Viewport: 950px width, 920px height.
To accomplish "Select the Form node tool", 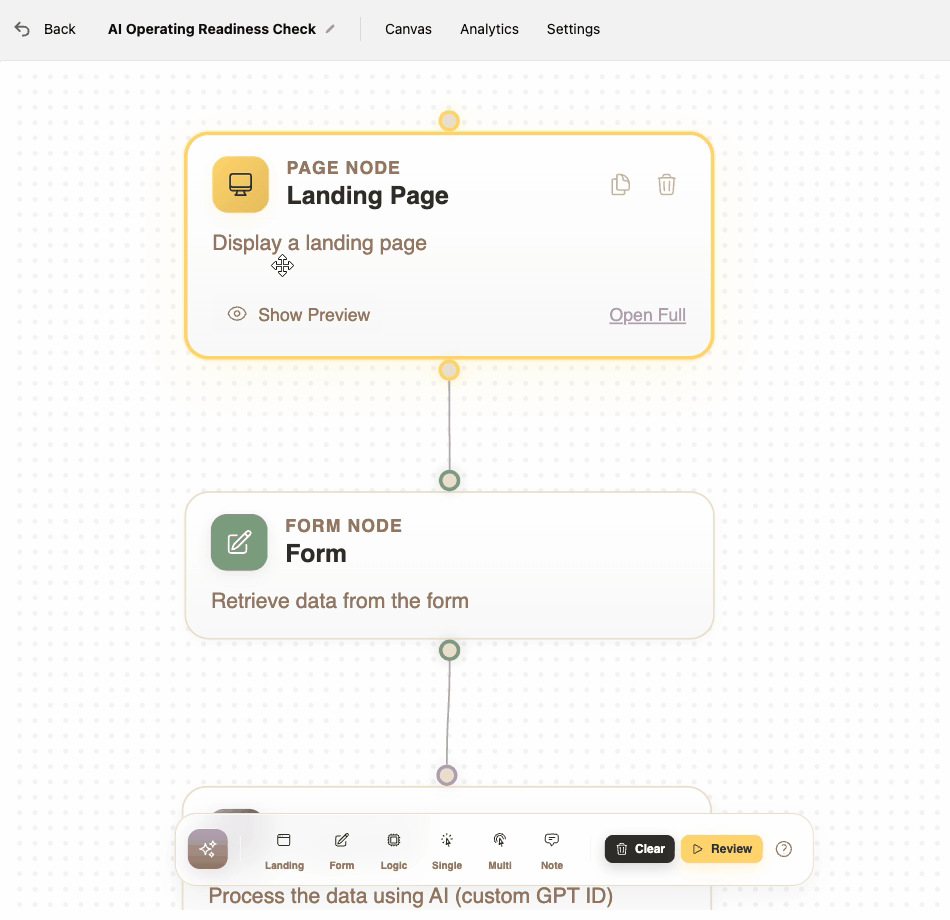I will tap(341, 849).
